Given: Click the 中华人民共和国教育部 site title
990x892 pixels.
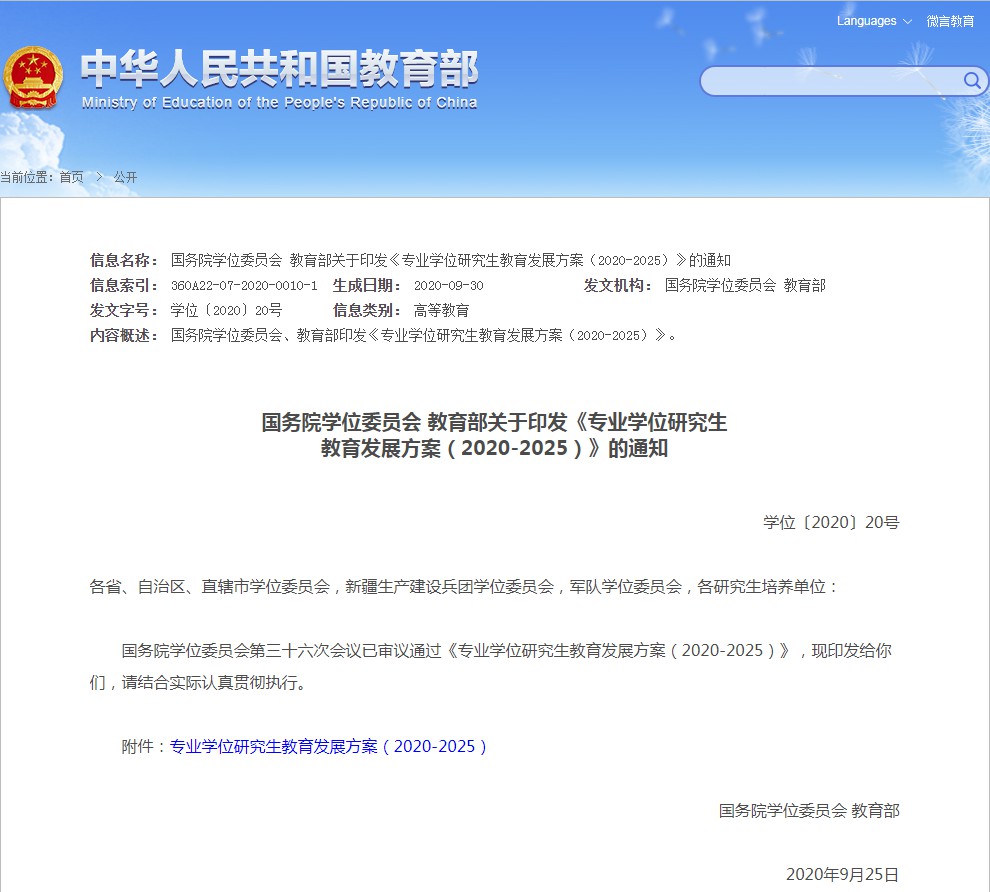Looking at the screenshot, I should (279, 68).
